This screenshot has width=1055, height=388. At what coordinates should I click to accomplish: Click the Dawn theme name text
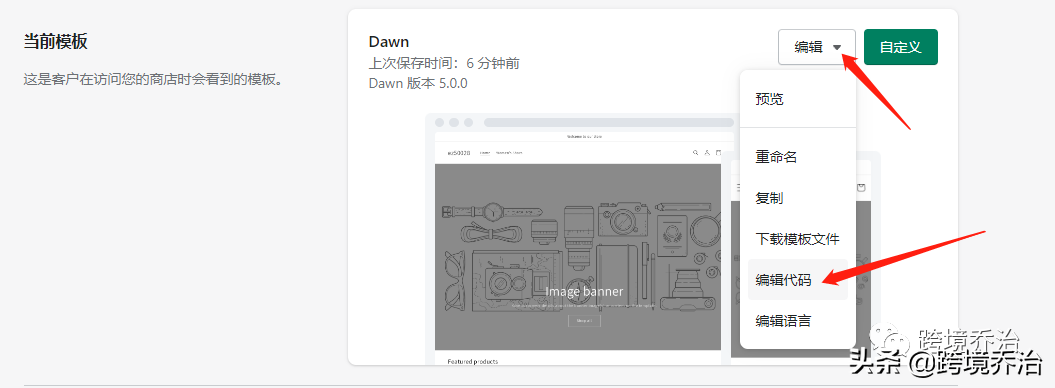[389, 42]
